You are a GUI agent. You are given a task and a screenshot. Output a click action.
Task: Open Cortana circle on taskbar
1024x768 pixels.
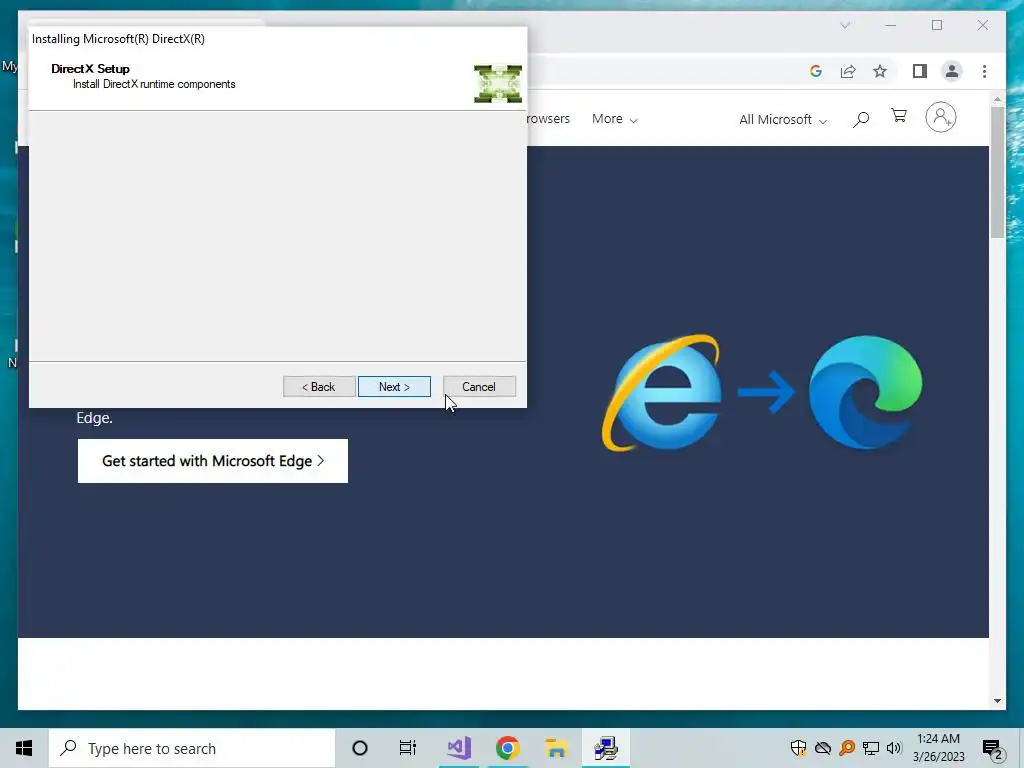[359, 748]
